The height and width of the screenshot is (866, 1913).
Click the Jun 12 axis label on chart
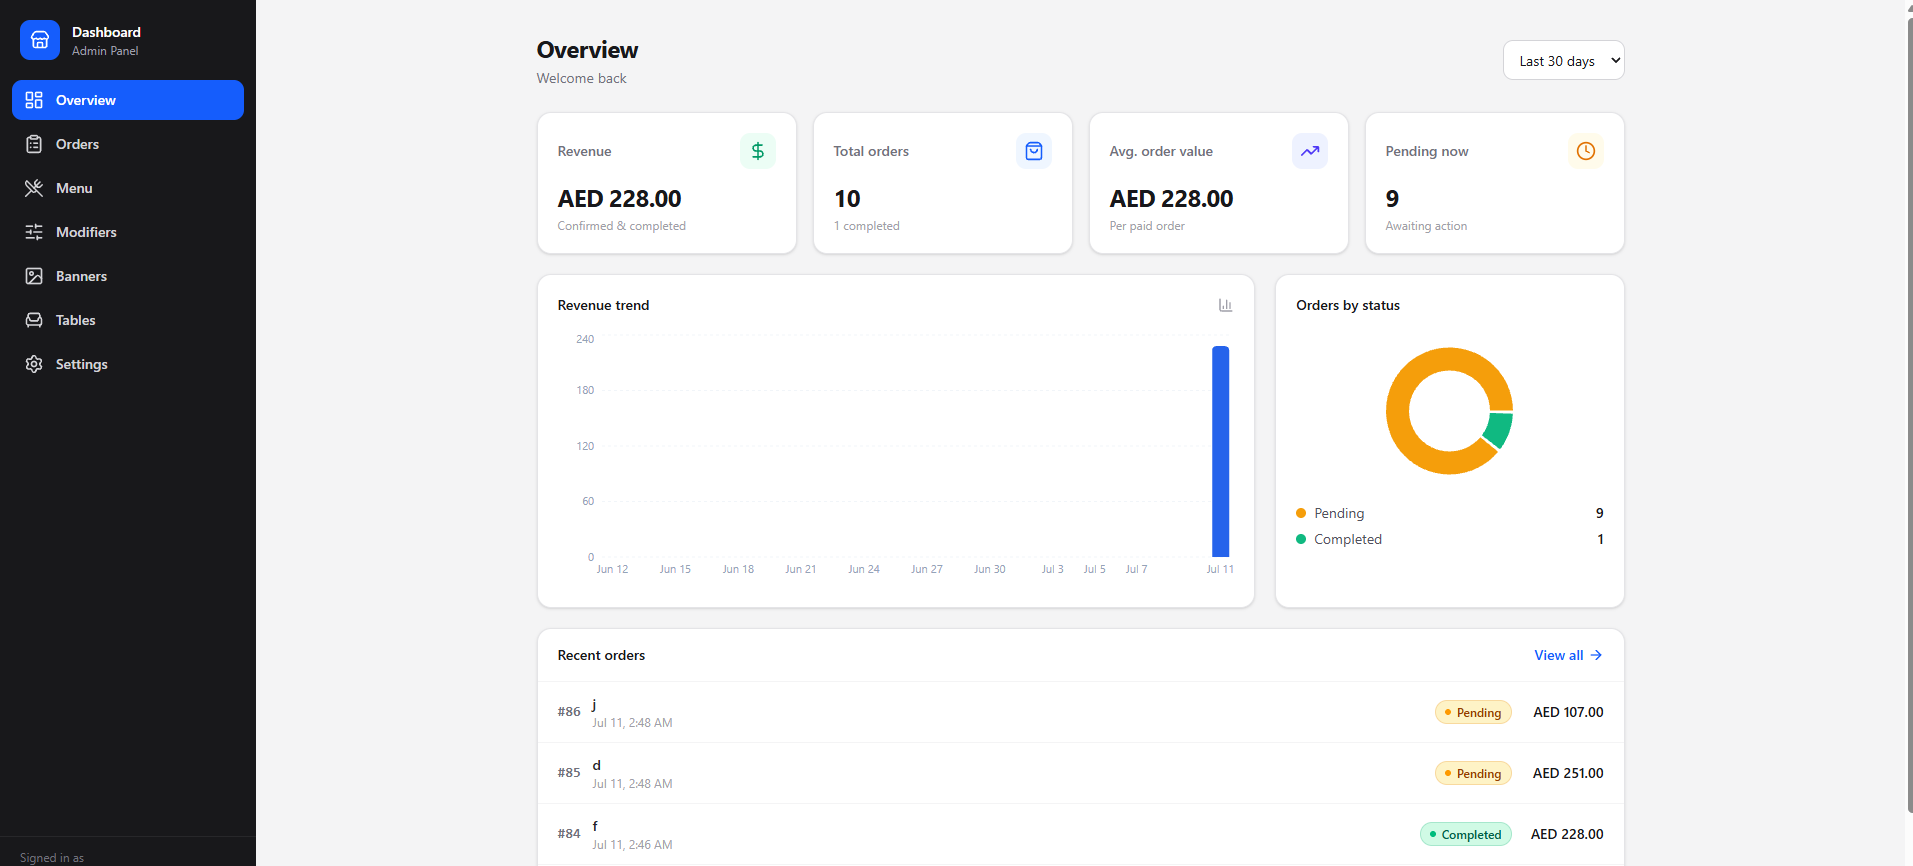pos(612,569)
